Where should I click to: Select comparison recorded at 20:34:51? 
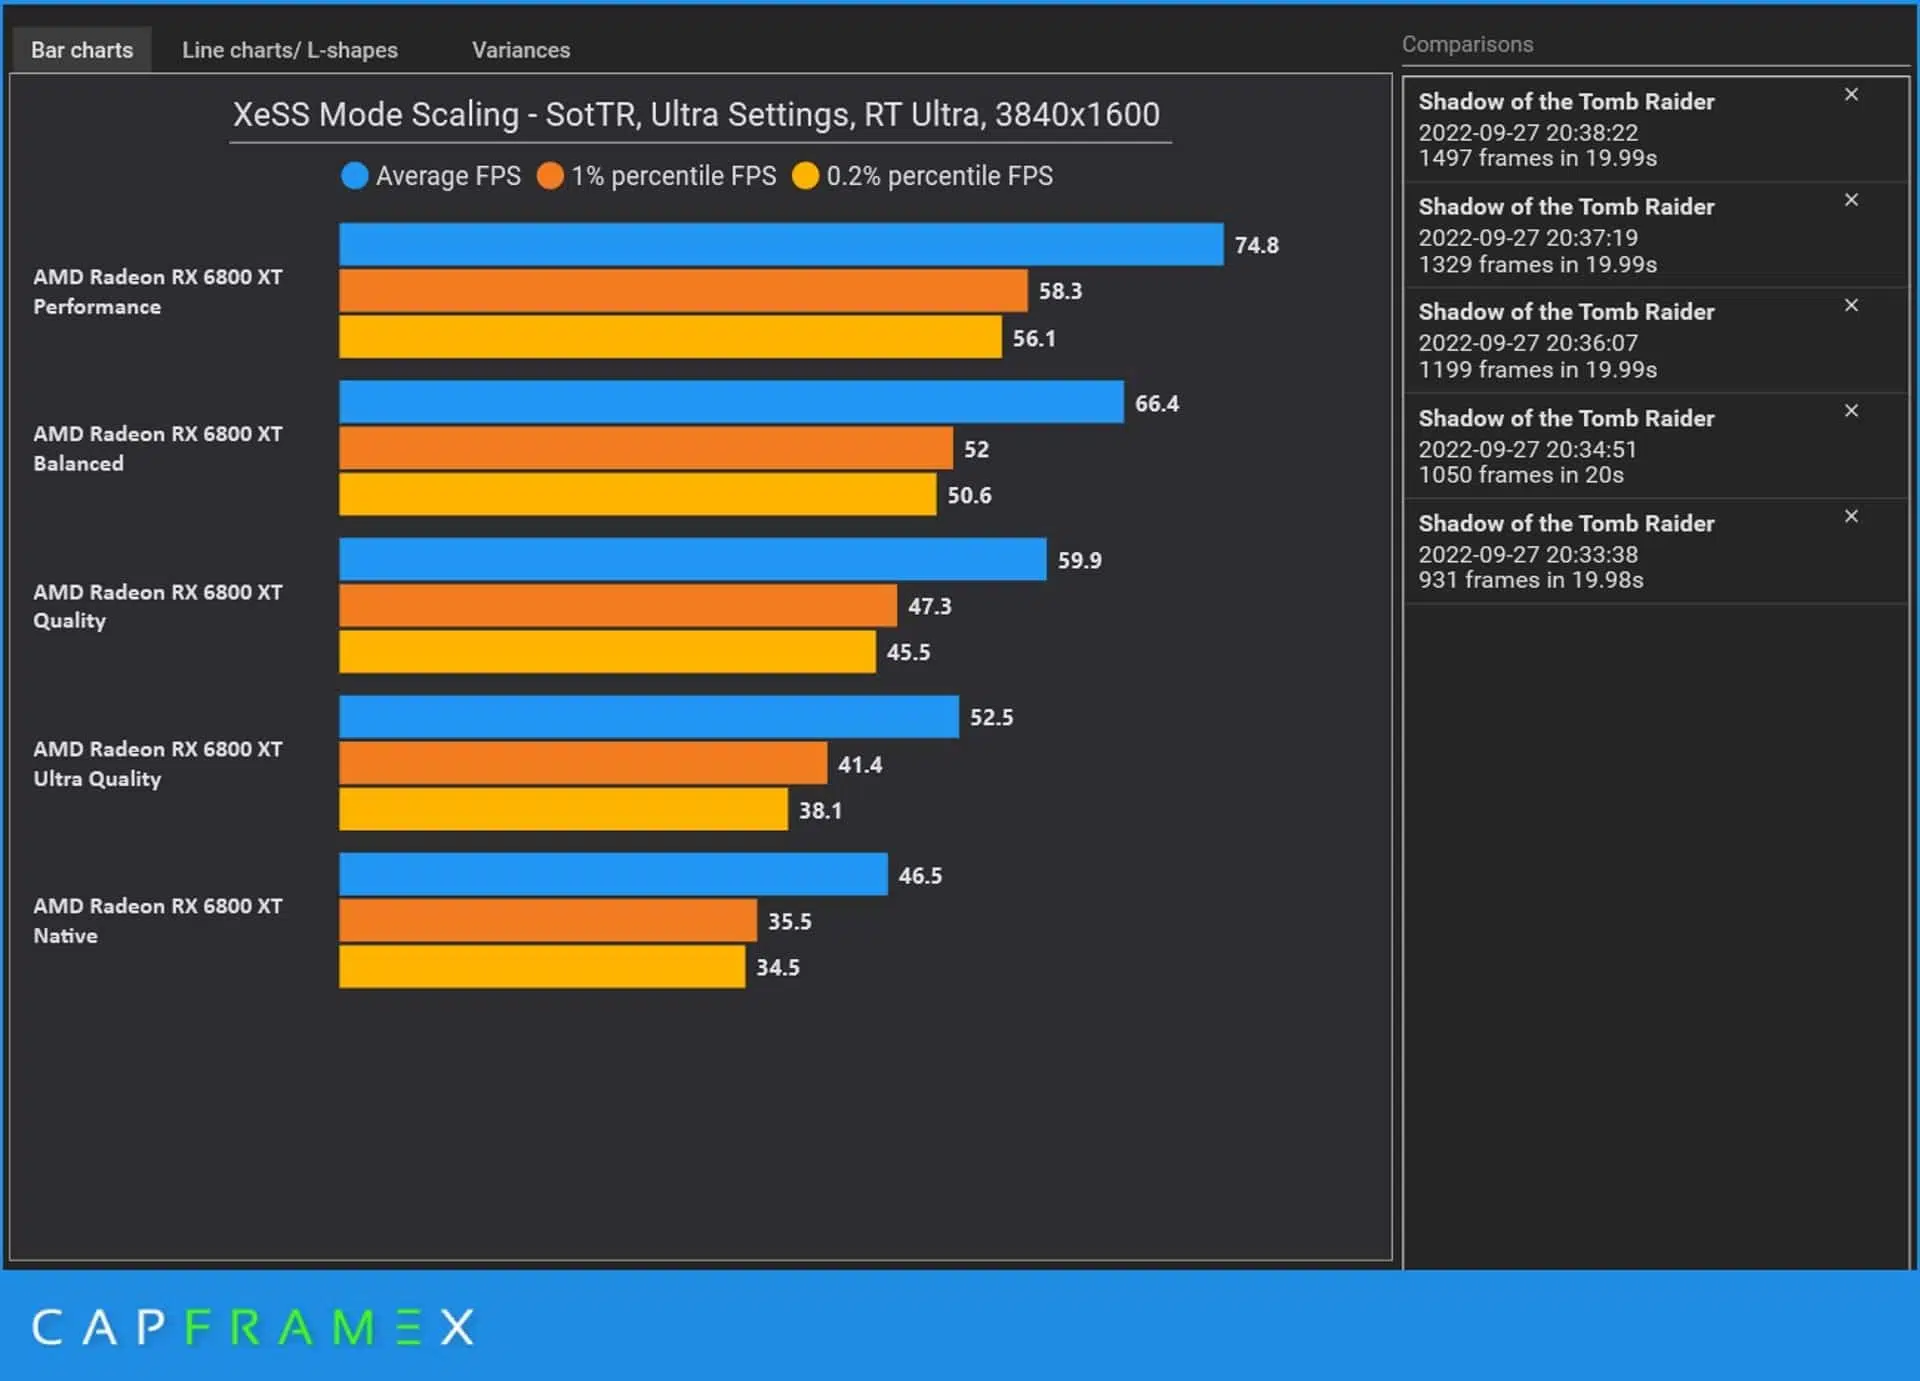pos(1655,446)
